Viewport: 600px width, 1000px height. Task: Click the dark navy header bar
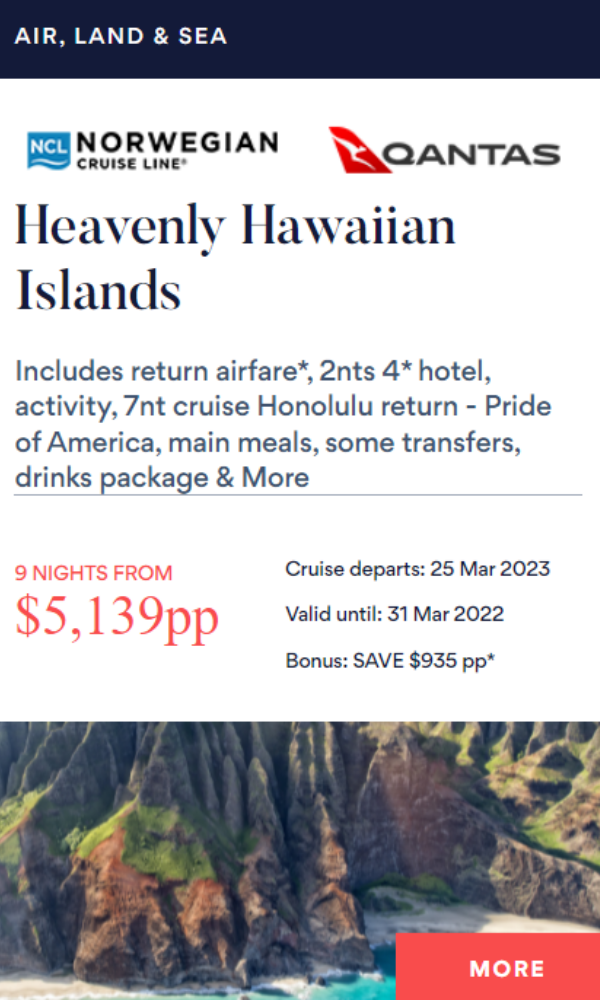[x=300, y=39]
